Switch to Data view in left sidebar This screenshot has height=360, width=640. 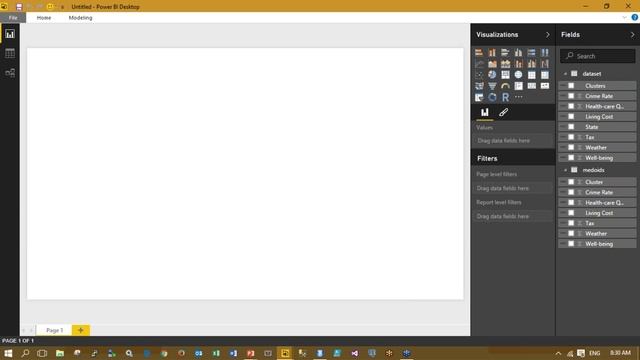click(x=10, y=53)
